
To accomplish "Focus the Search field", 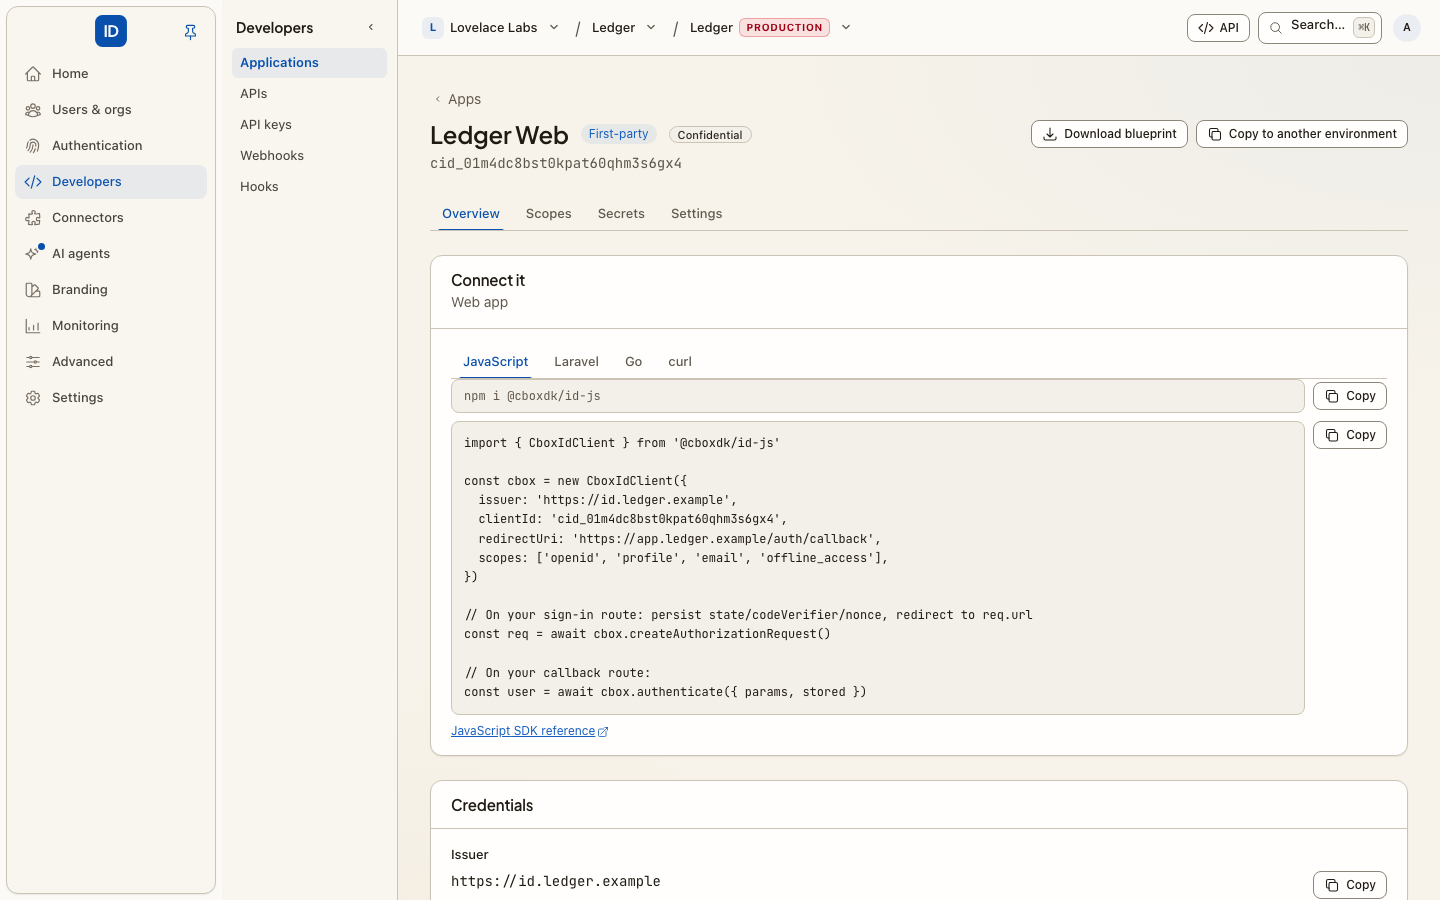I will point(1320,28).
